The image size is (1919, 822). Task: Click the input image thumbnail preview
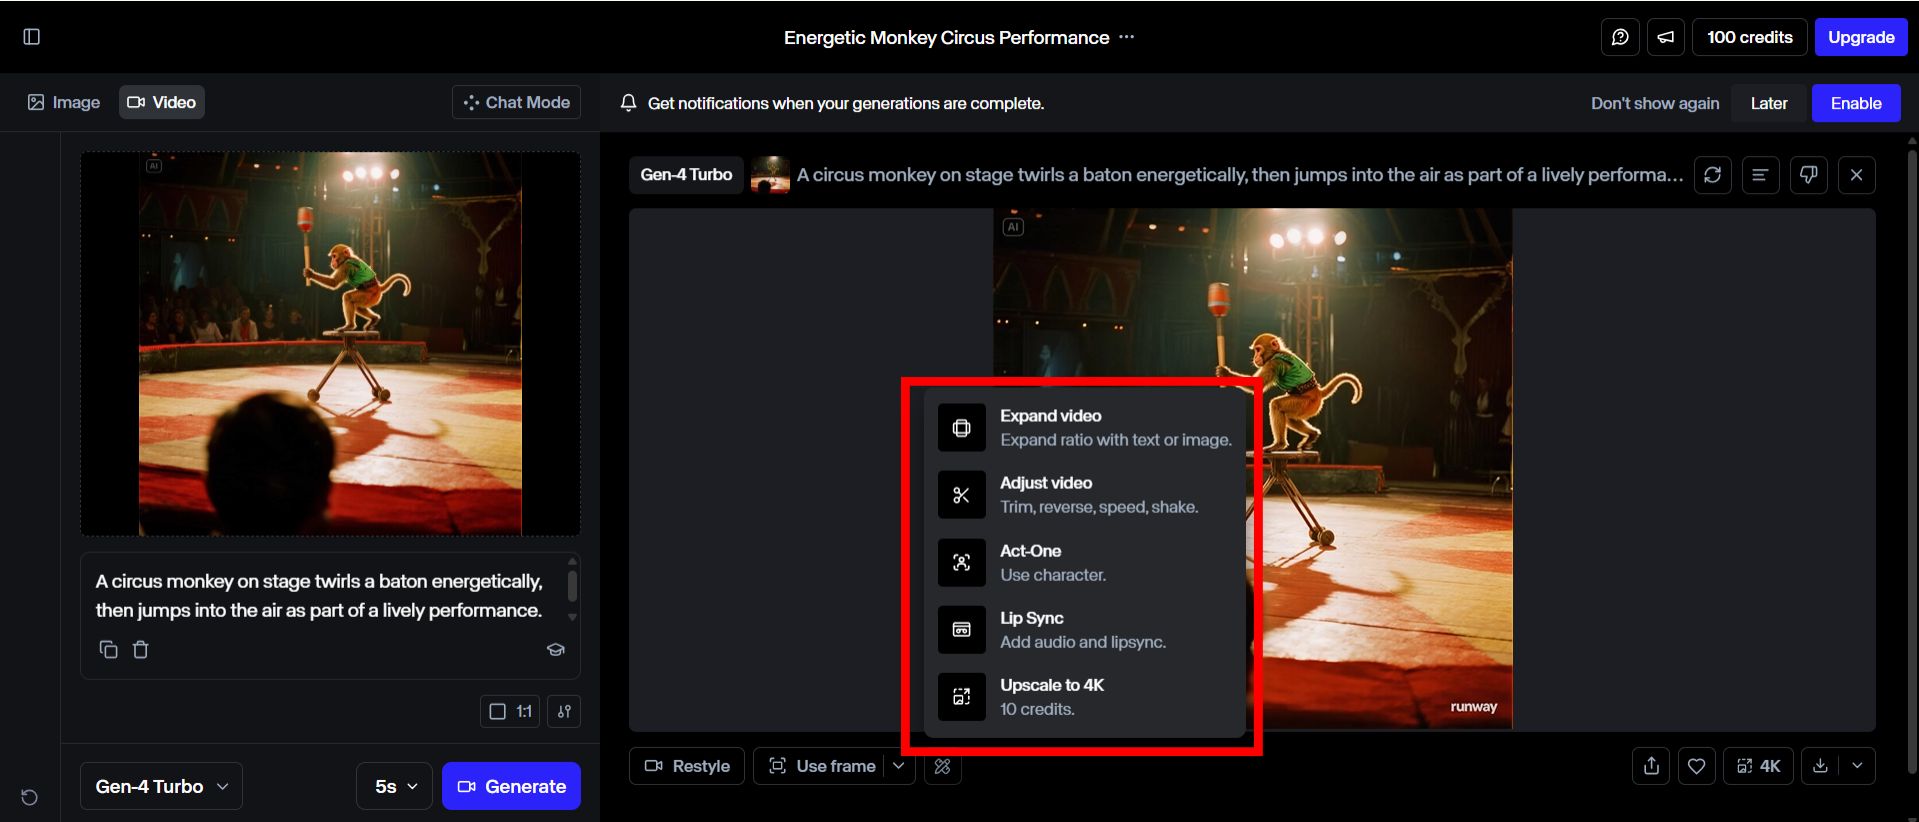point(330,344)
